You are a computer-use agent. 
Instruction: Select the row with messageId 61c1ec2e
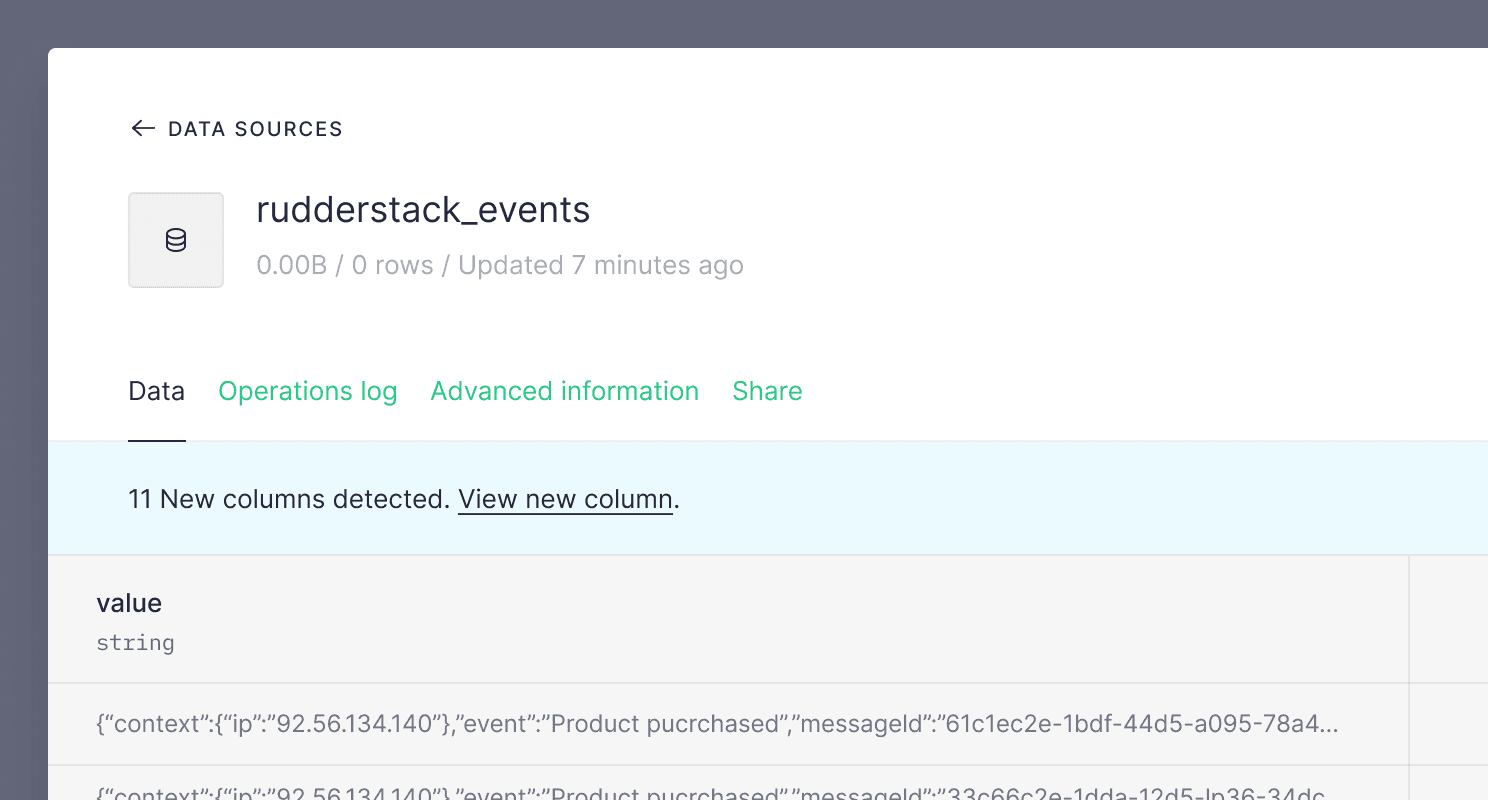716,724
